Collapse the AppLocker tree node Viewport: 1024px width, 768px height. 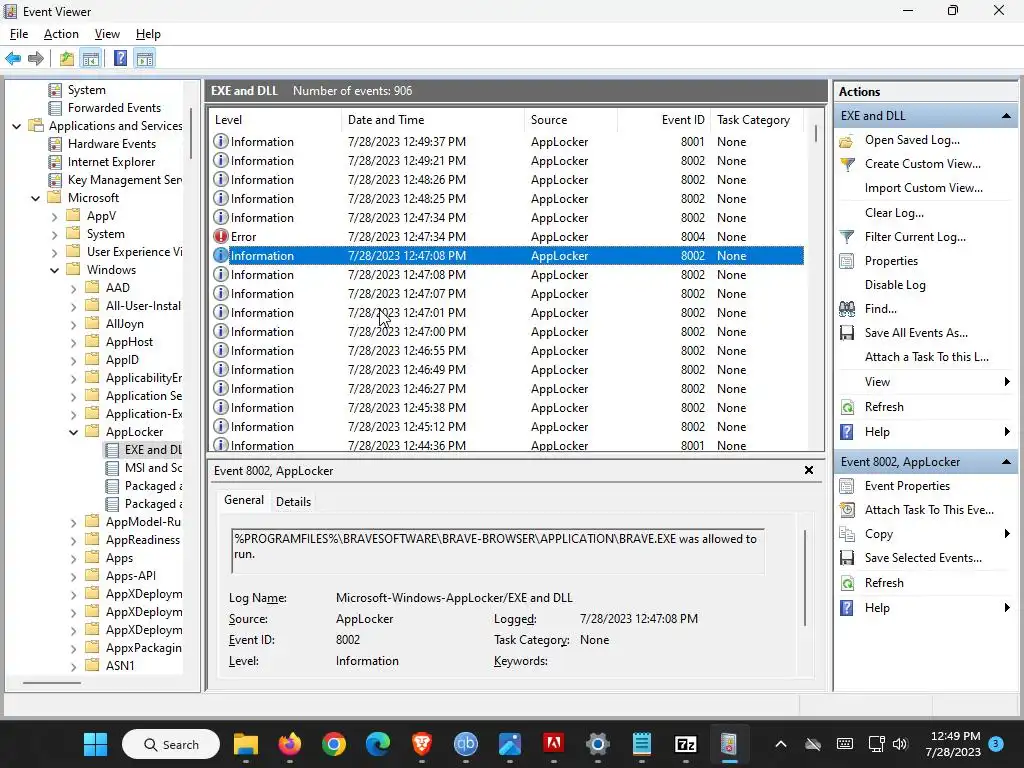coord(74,432)
